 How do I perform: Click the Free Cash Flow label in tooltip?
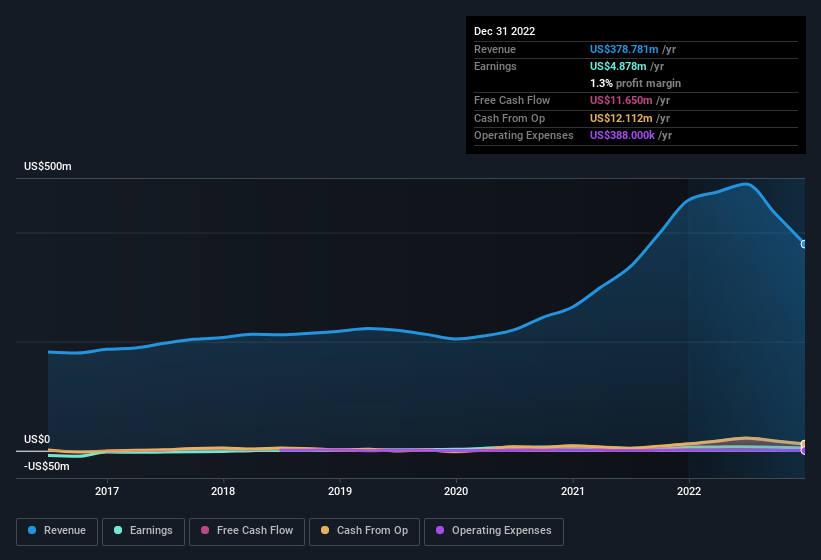512,100
